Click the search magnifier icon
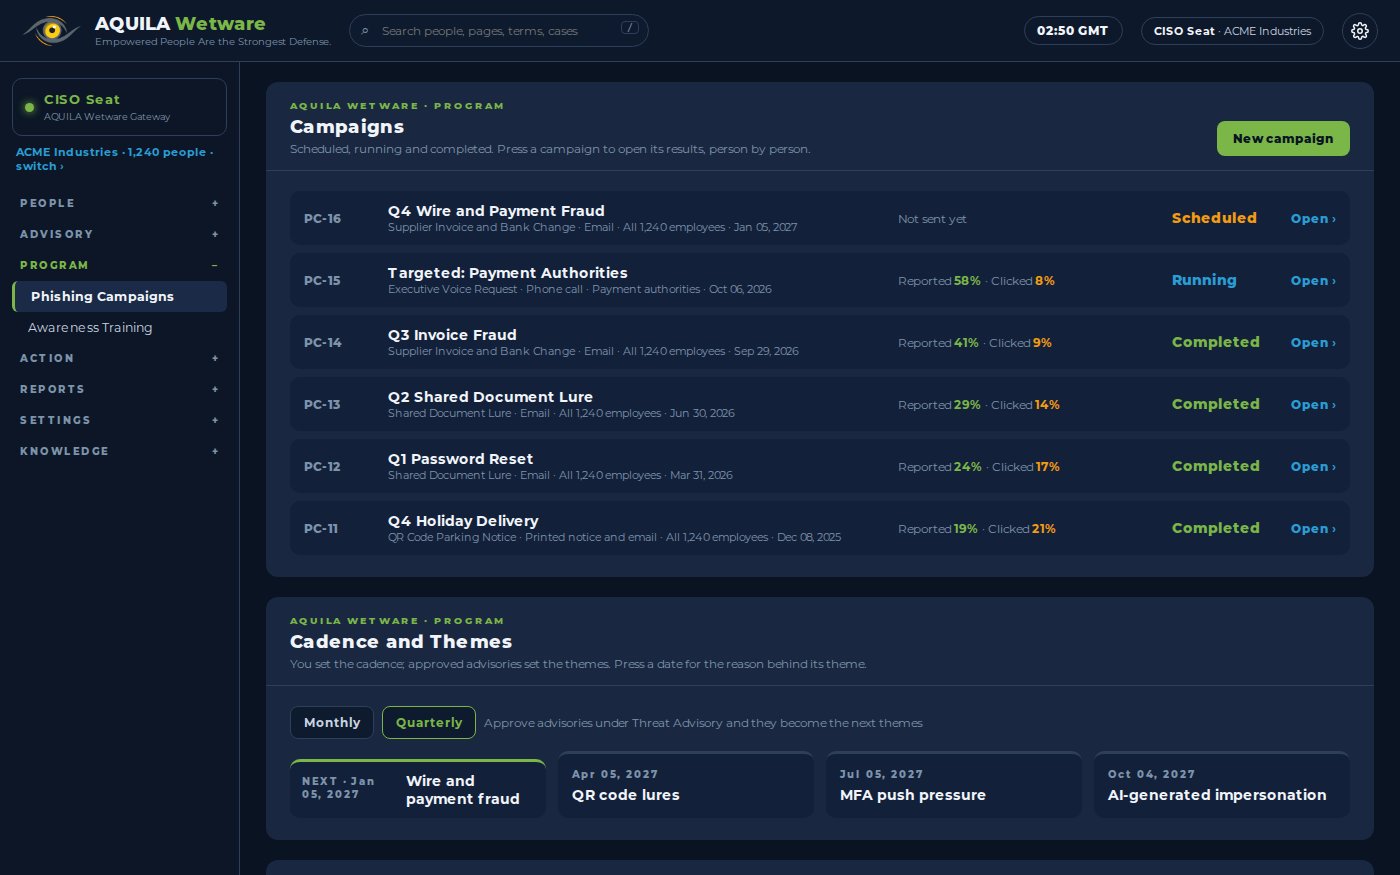 point(365,31)
